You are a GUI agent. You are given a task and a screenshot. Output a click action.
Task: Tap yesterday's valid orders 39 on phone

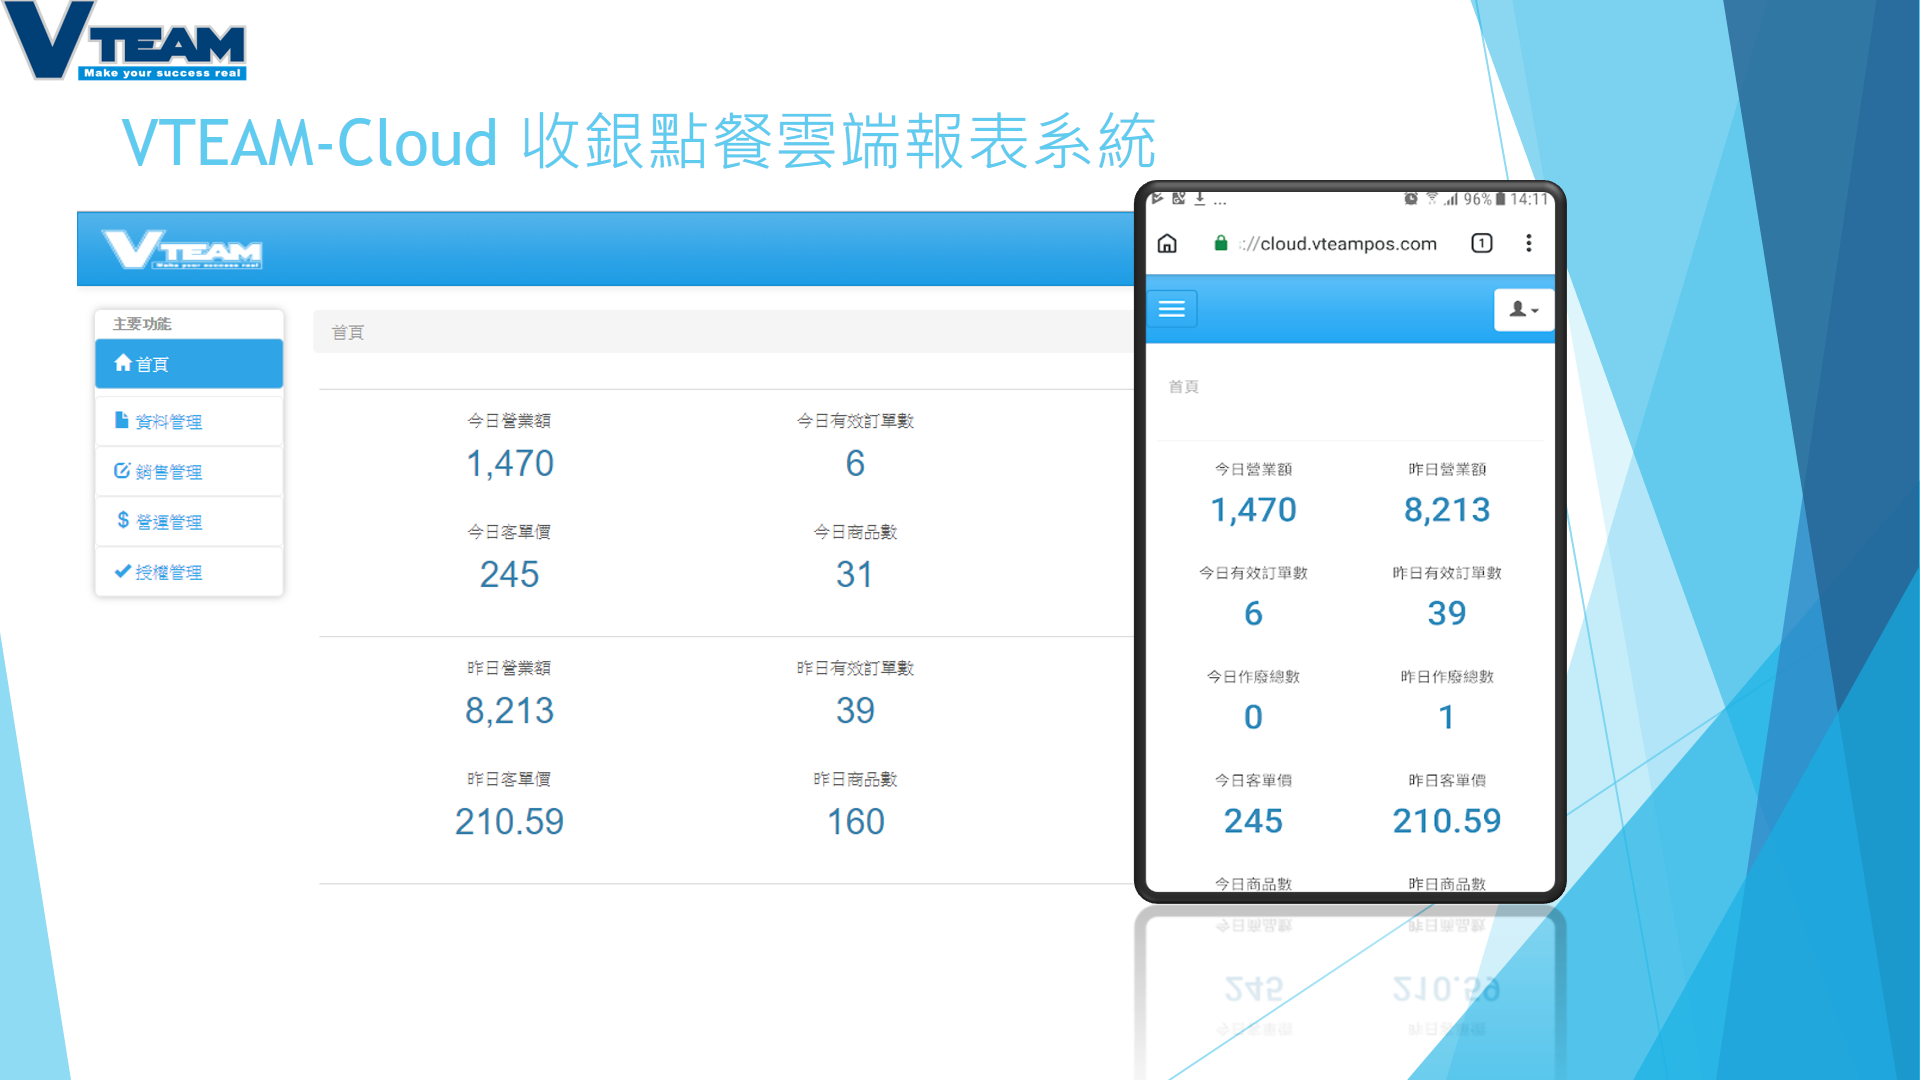[x=1446, y=613]
